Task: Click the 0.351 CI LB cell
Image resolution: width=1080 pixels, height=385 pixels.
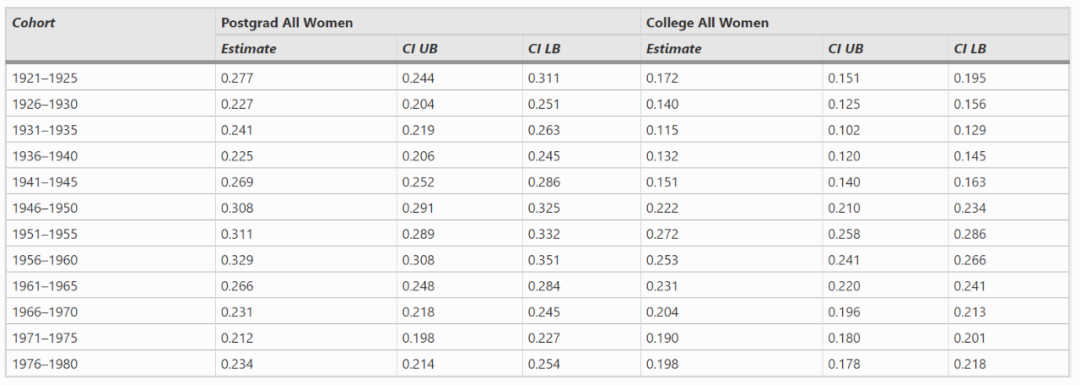Action: 544,260
